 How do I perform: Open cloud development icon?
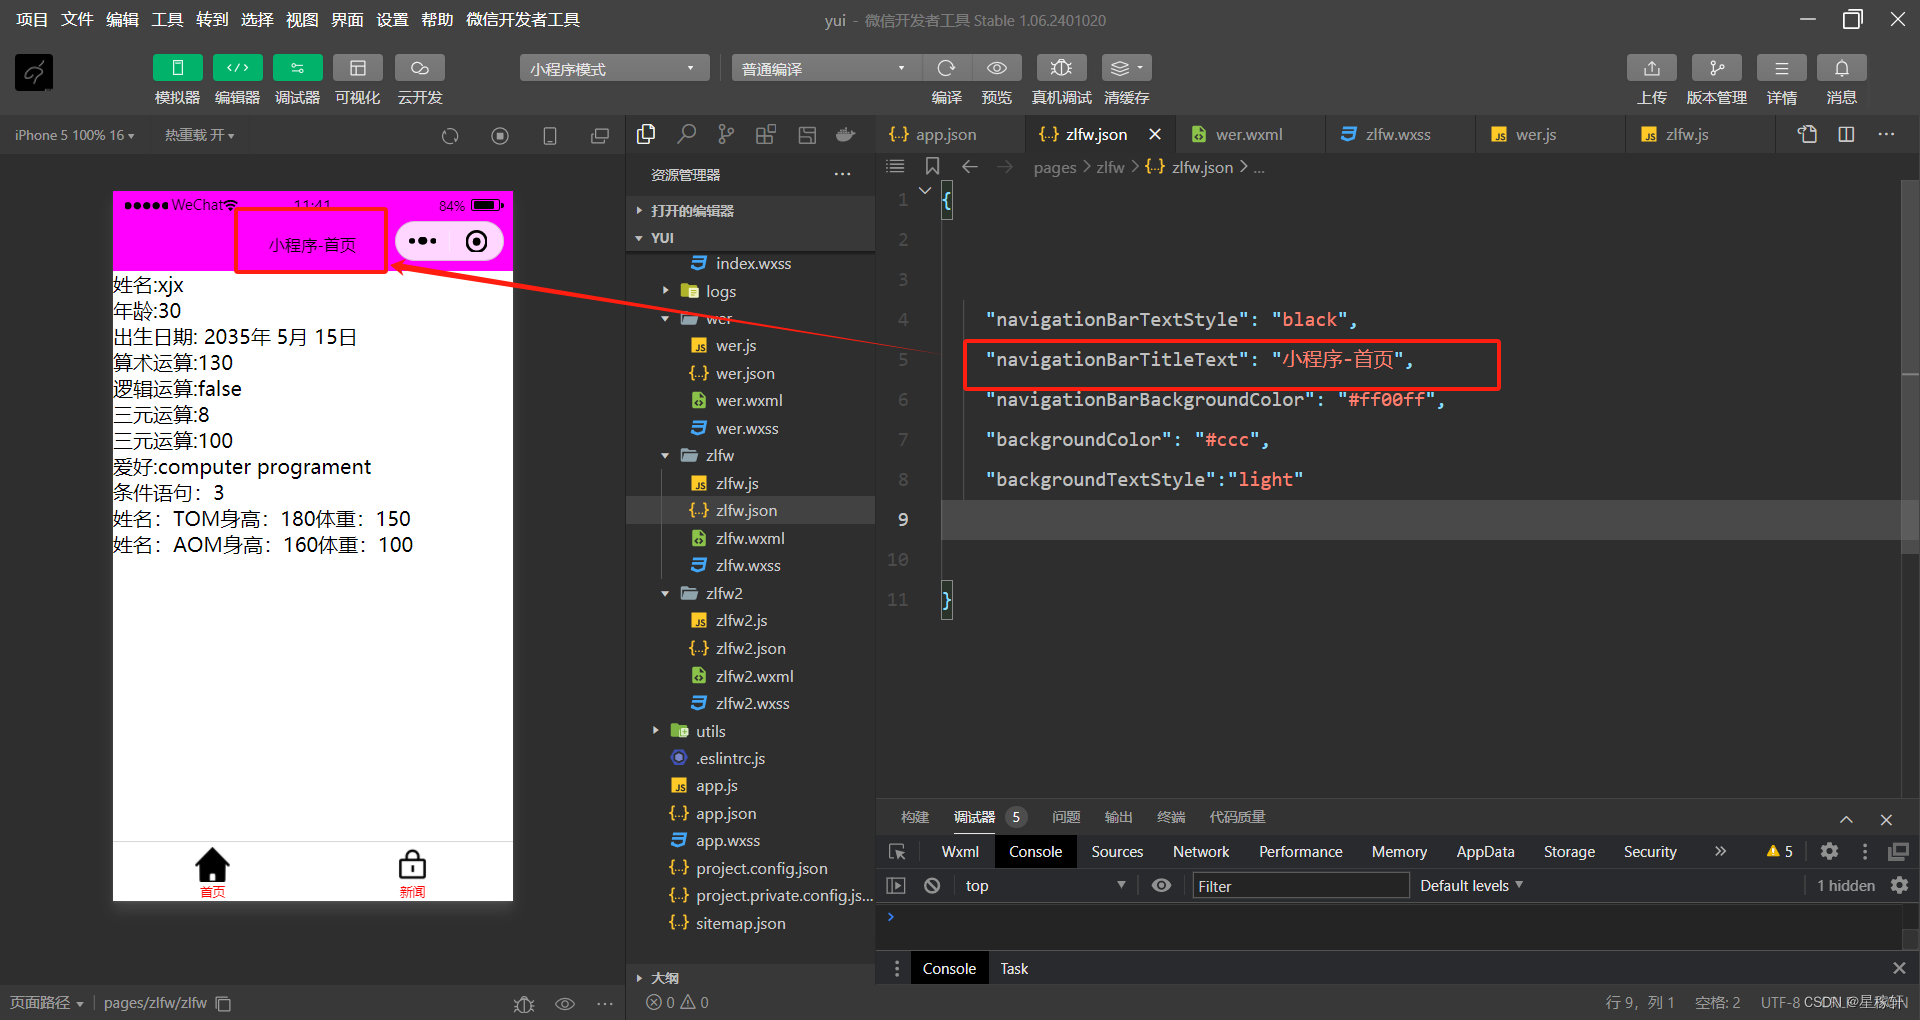[419, 68]
